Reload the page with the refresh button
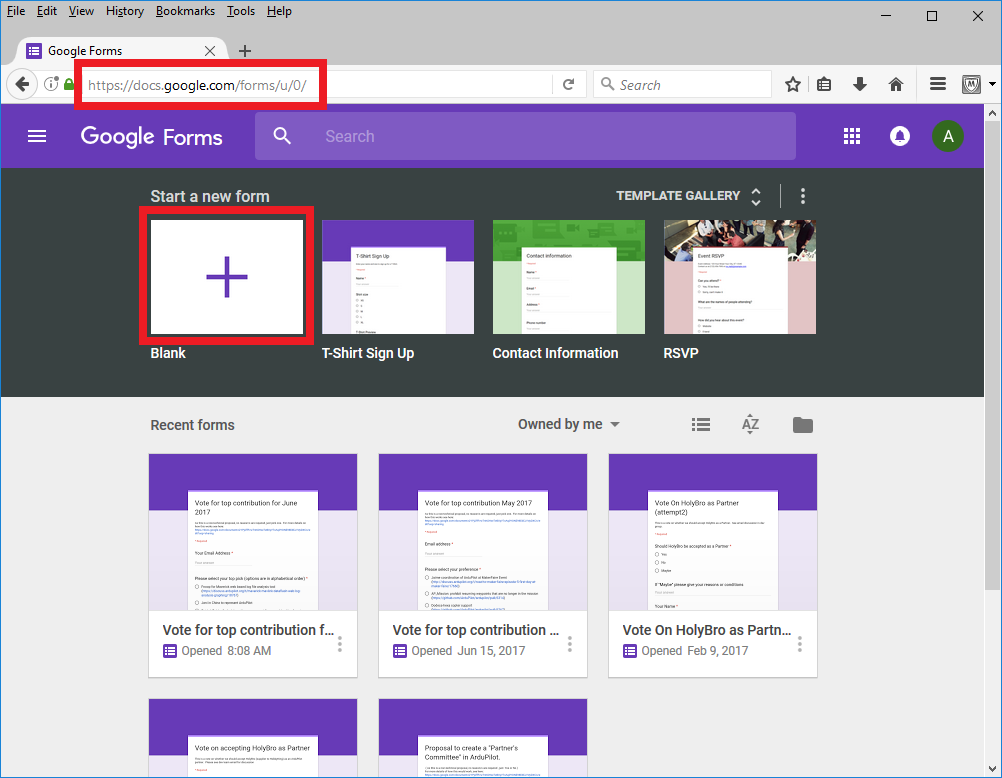Viewport: 1002px width, 778px height. (568, 85)
